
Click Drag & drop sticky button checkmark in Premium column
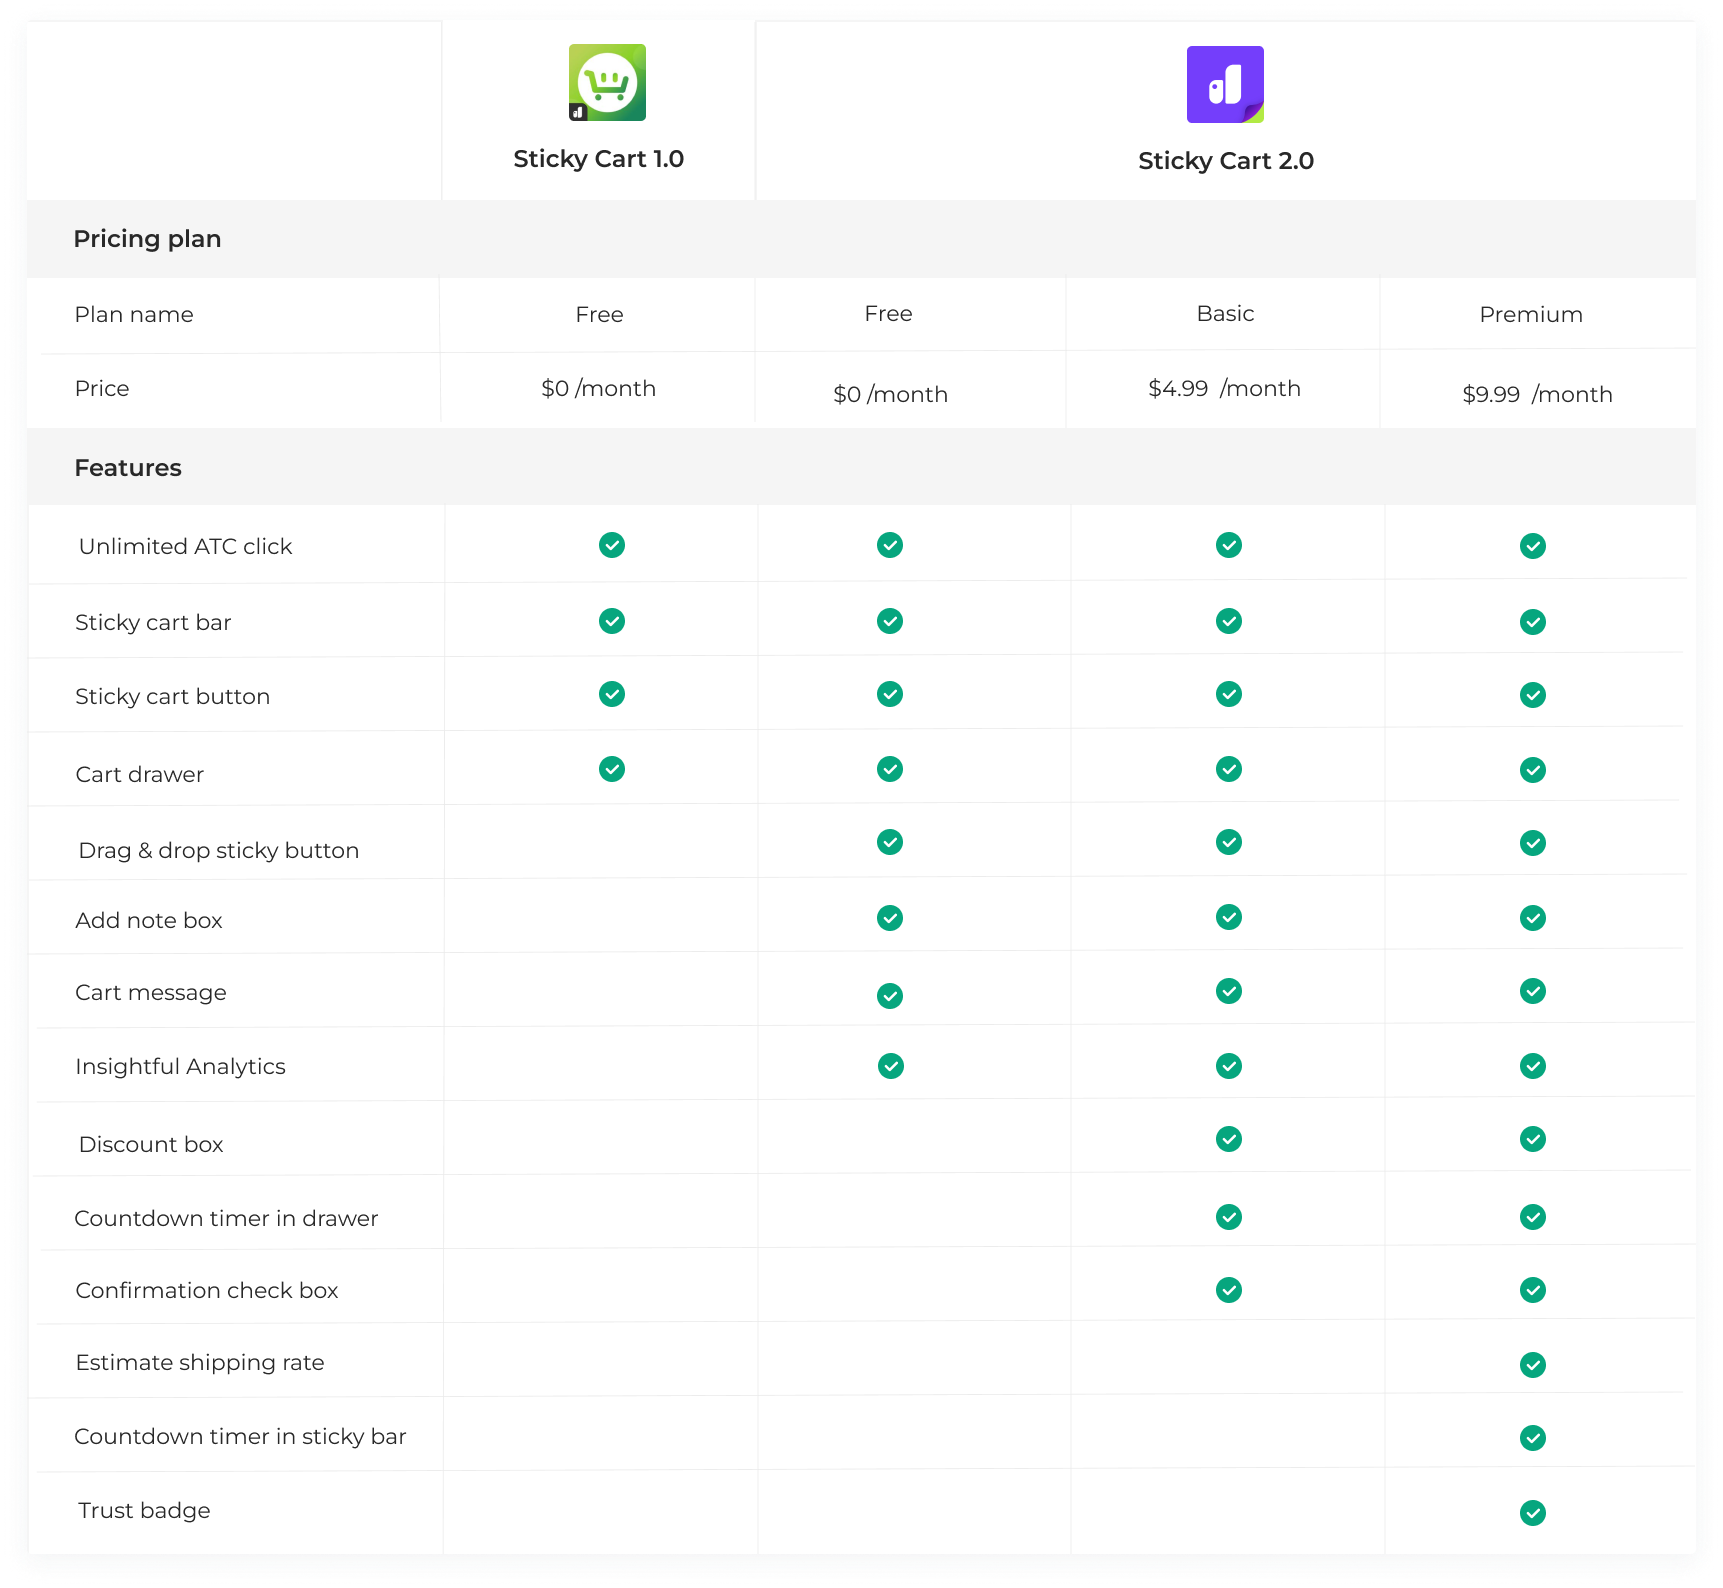pos(1533,843)
